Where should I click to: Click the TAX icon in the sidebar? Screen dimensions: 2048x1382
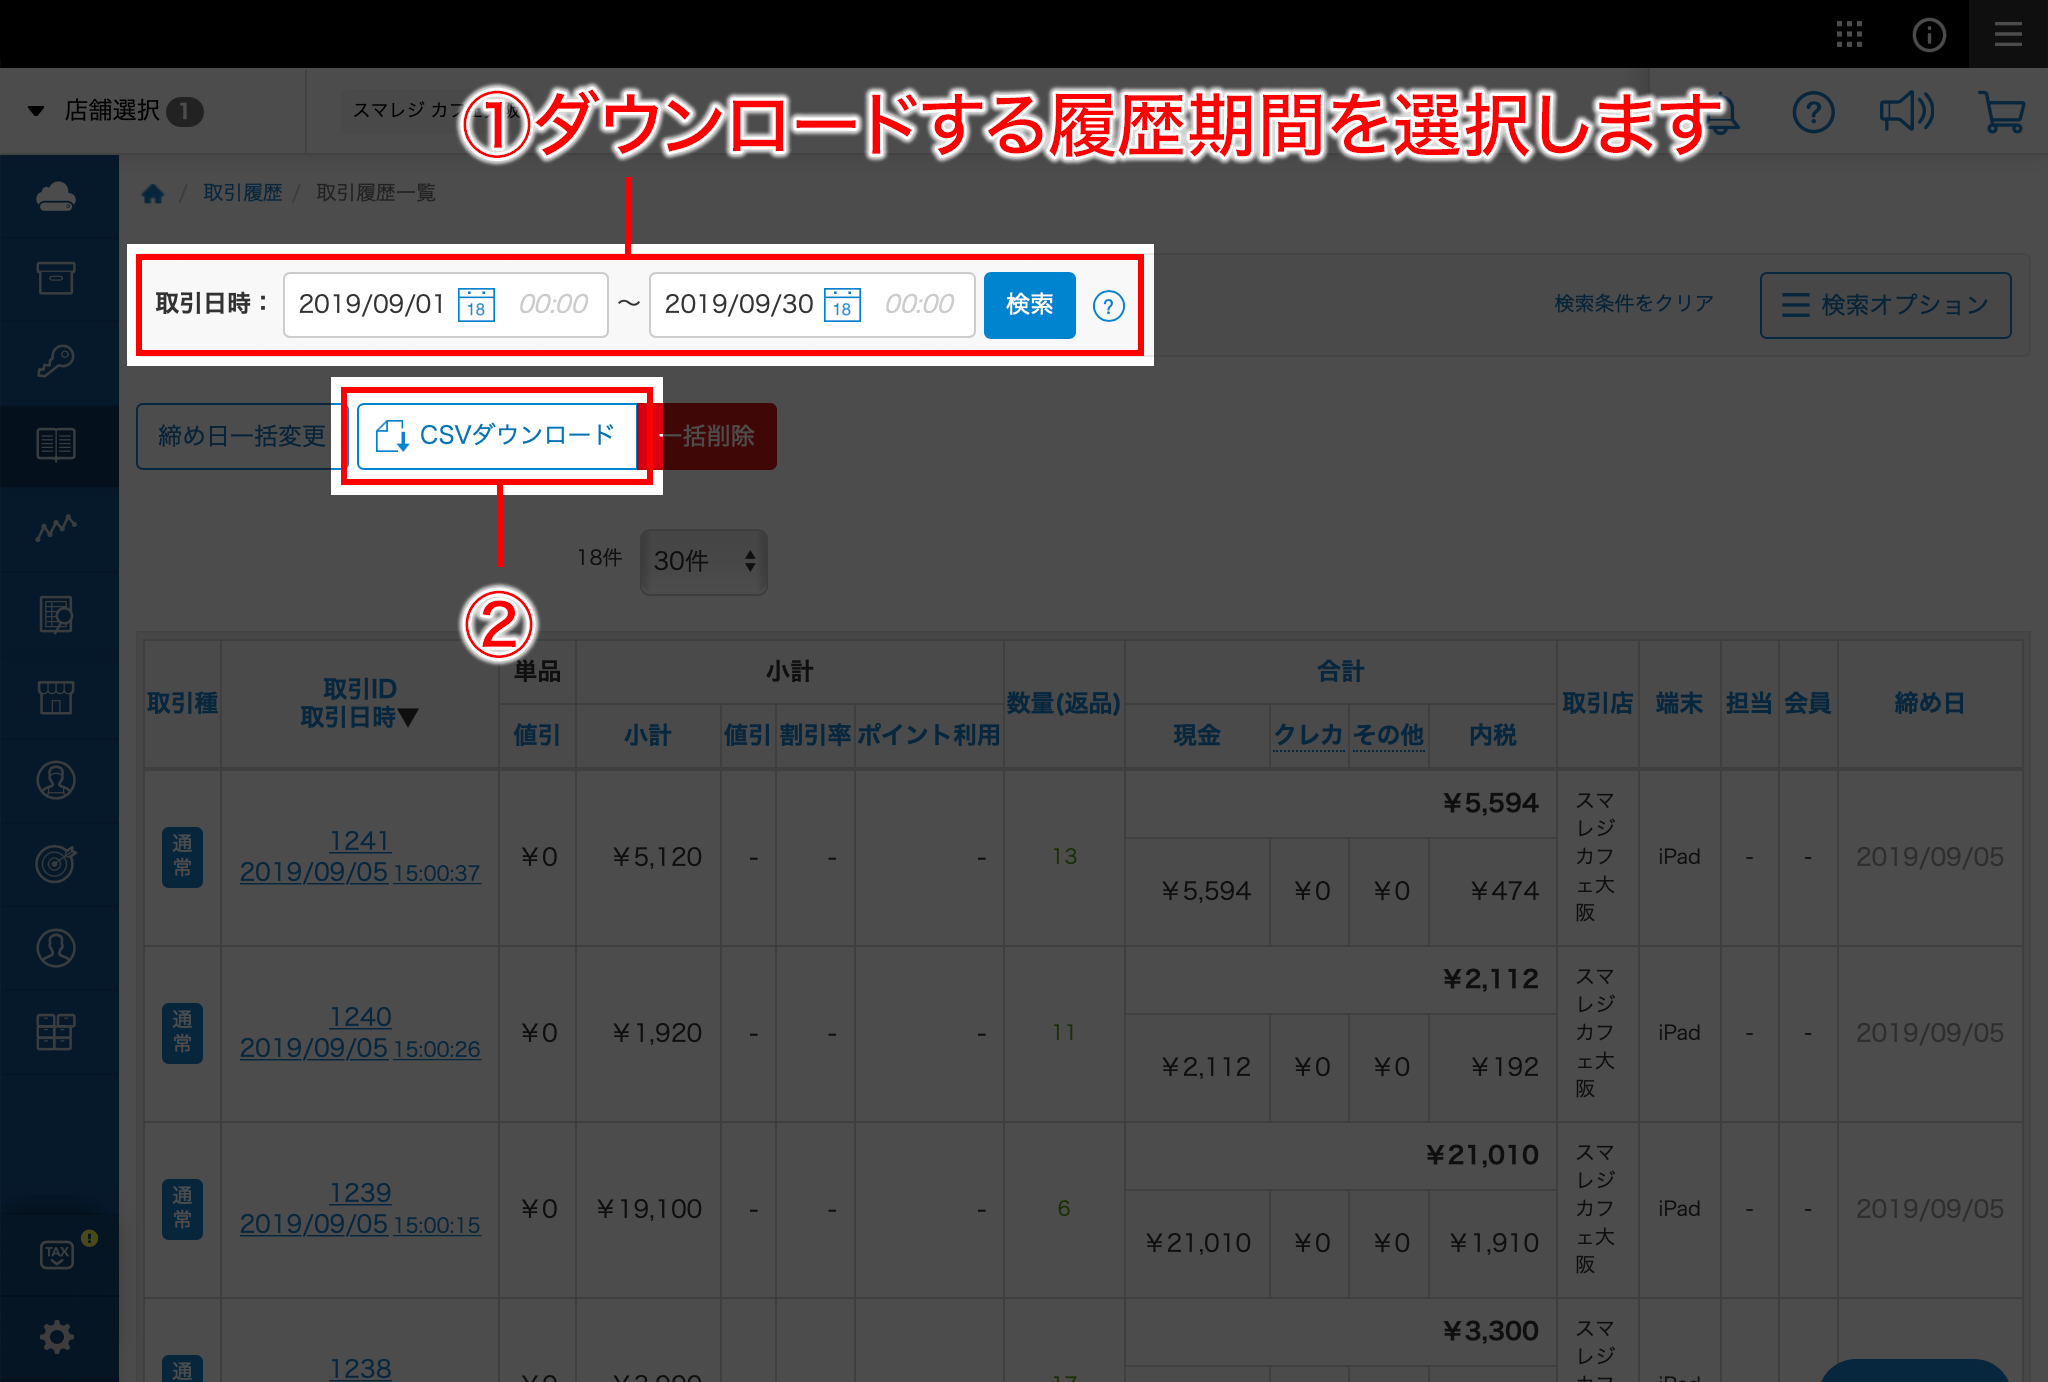[57, 1254]
